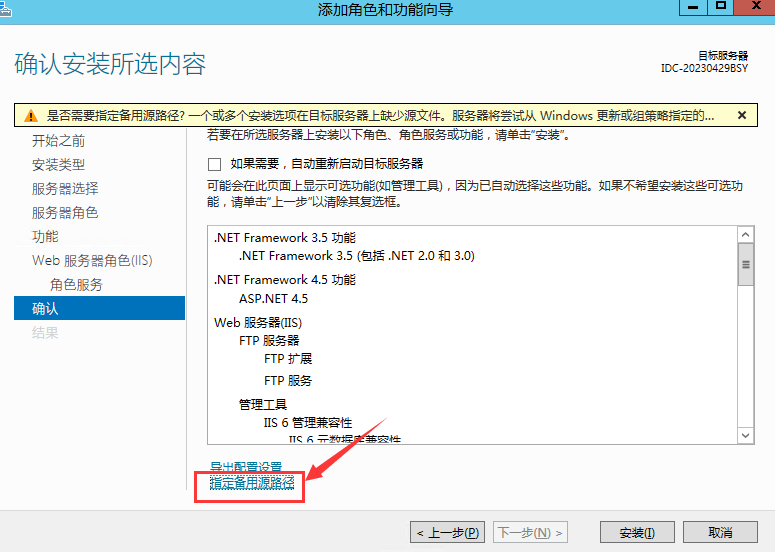Select the FTP 服务 entry
Image resolution: width=775 pixels, height=552 pixels.
coord(288,381)
